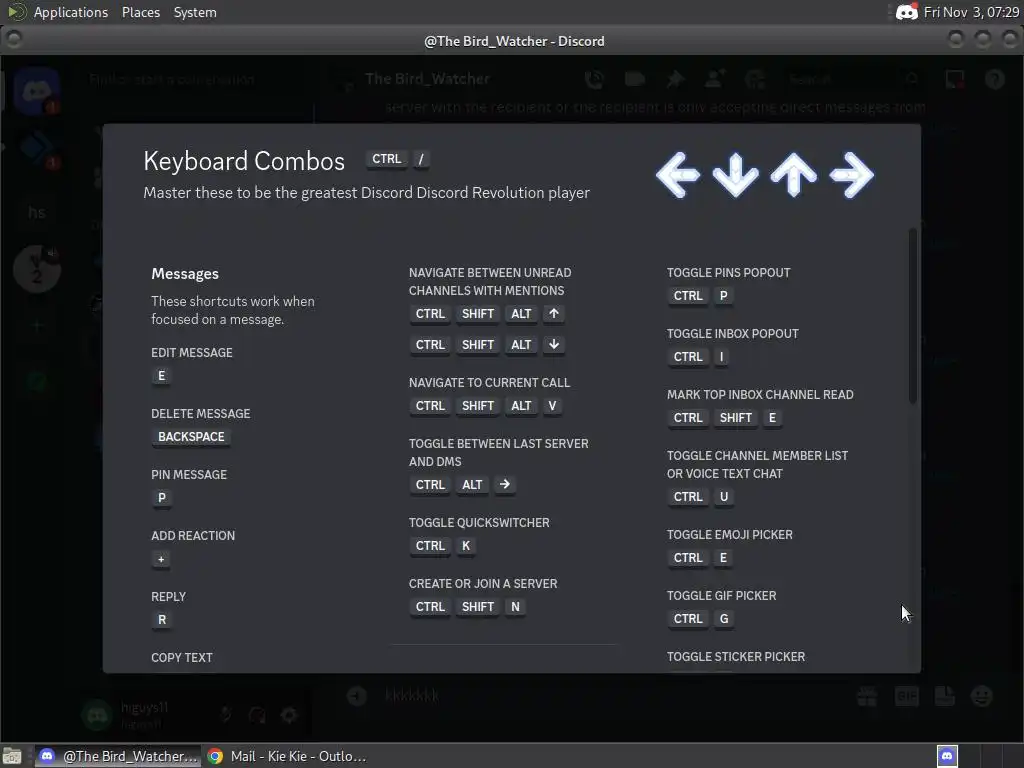
Task: Click the left arrow in the header
Action: click(x=678, y=174)
